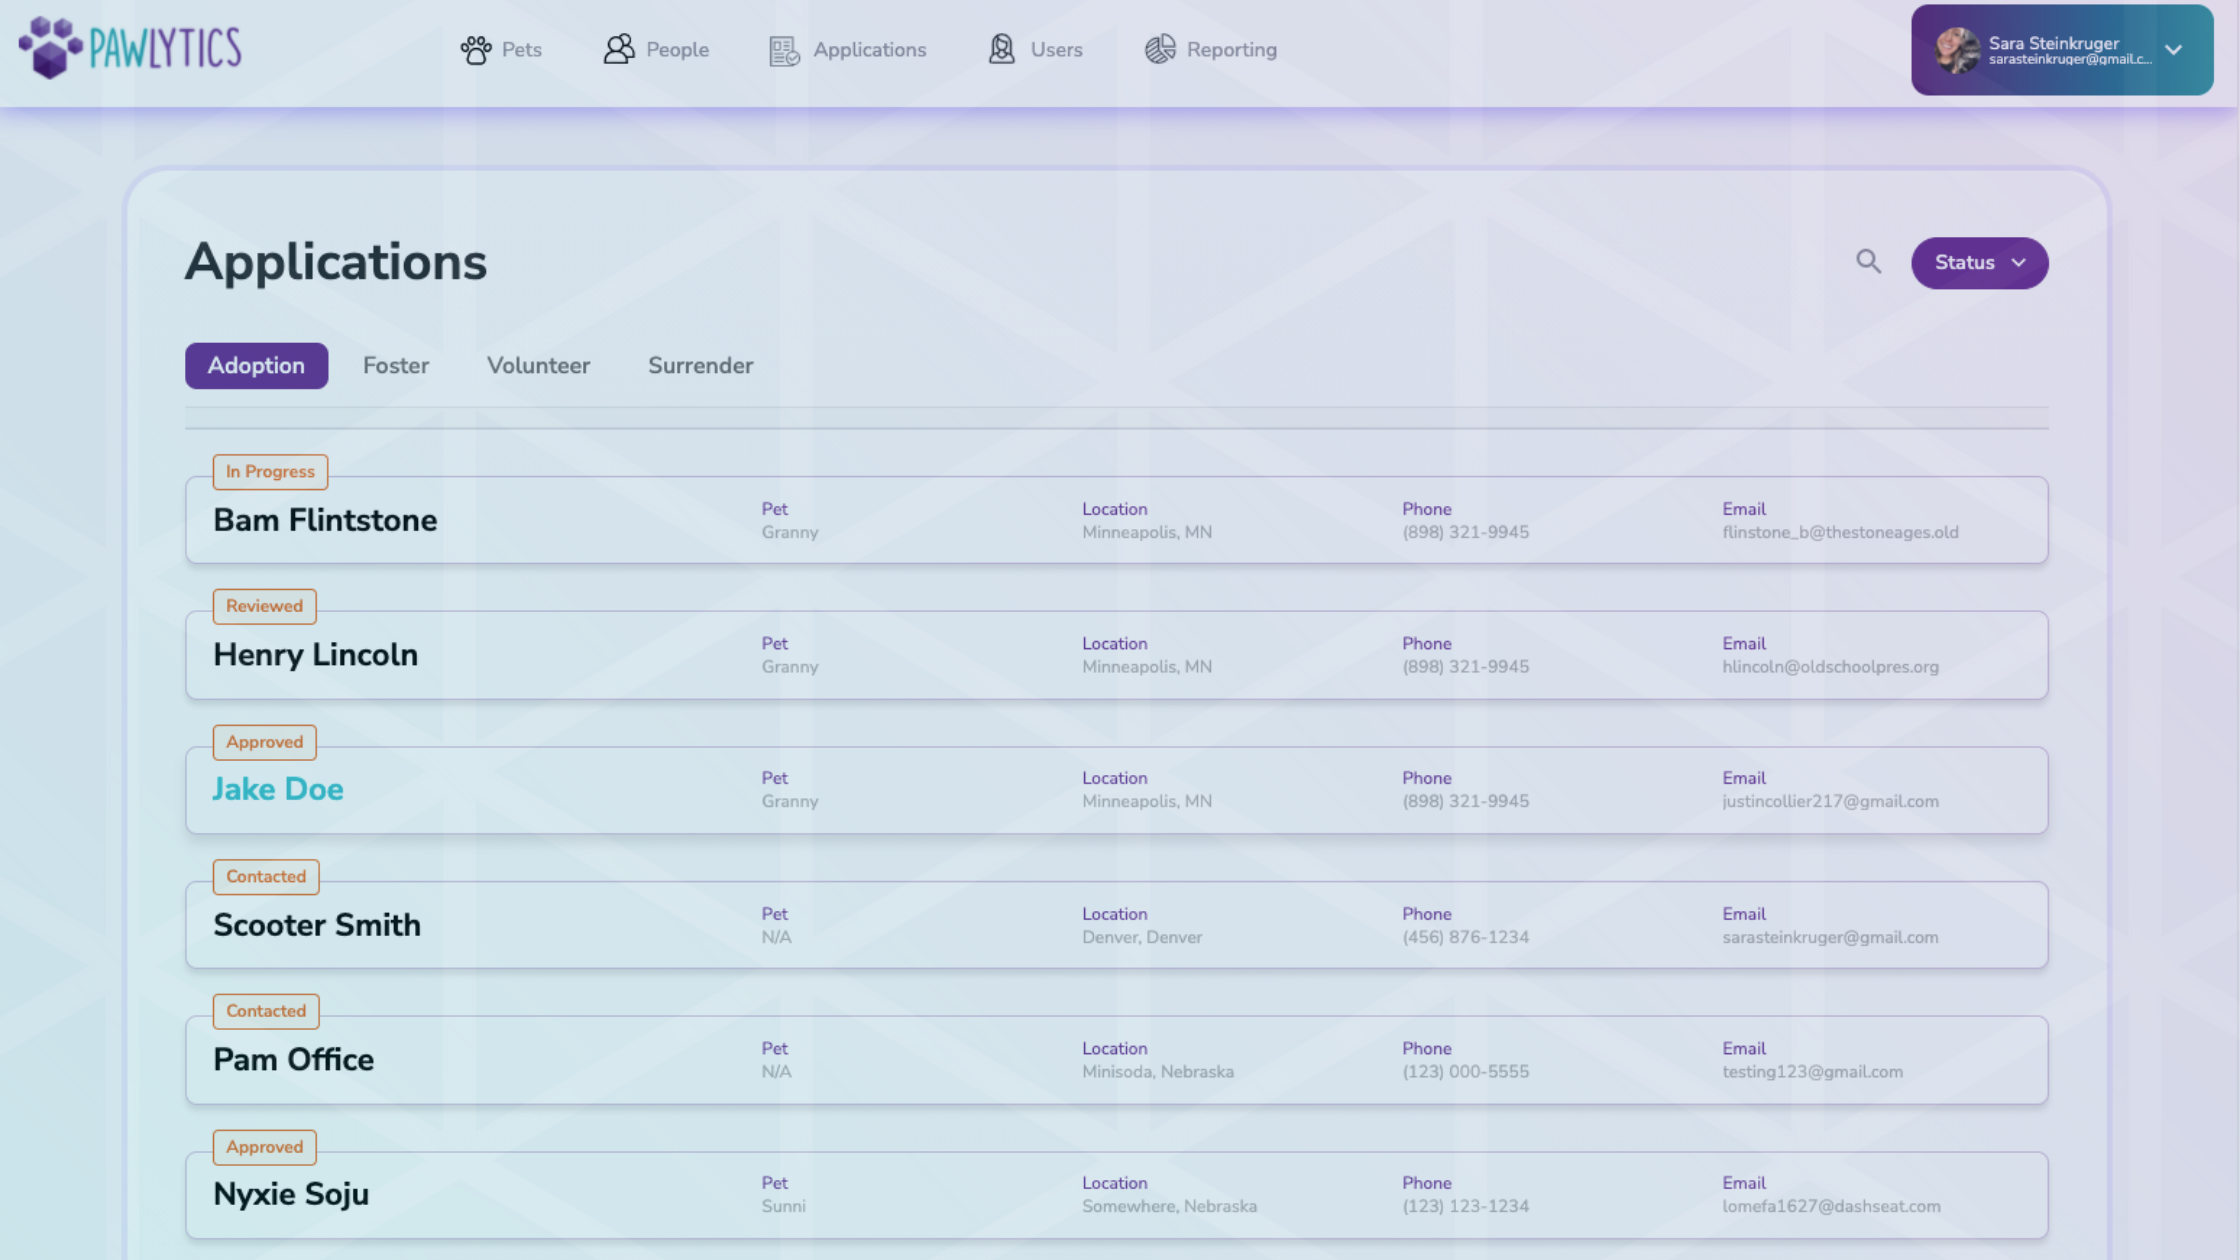Click Scooter Smith's Contacted status badge
The image size is (2240, 1260).
coord(266,877)
